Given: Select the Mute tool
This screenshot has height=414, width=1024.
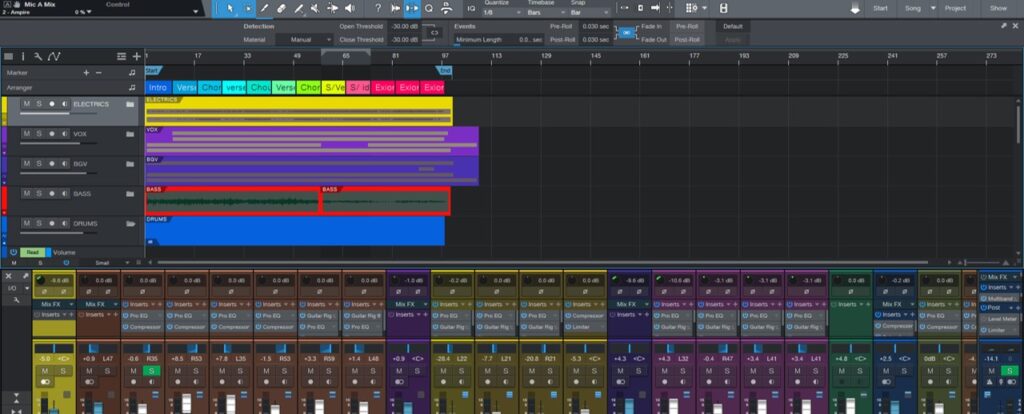Looking at the screenshot, I should pyautogui.click(x=315, y=8).
